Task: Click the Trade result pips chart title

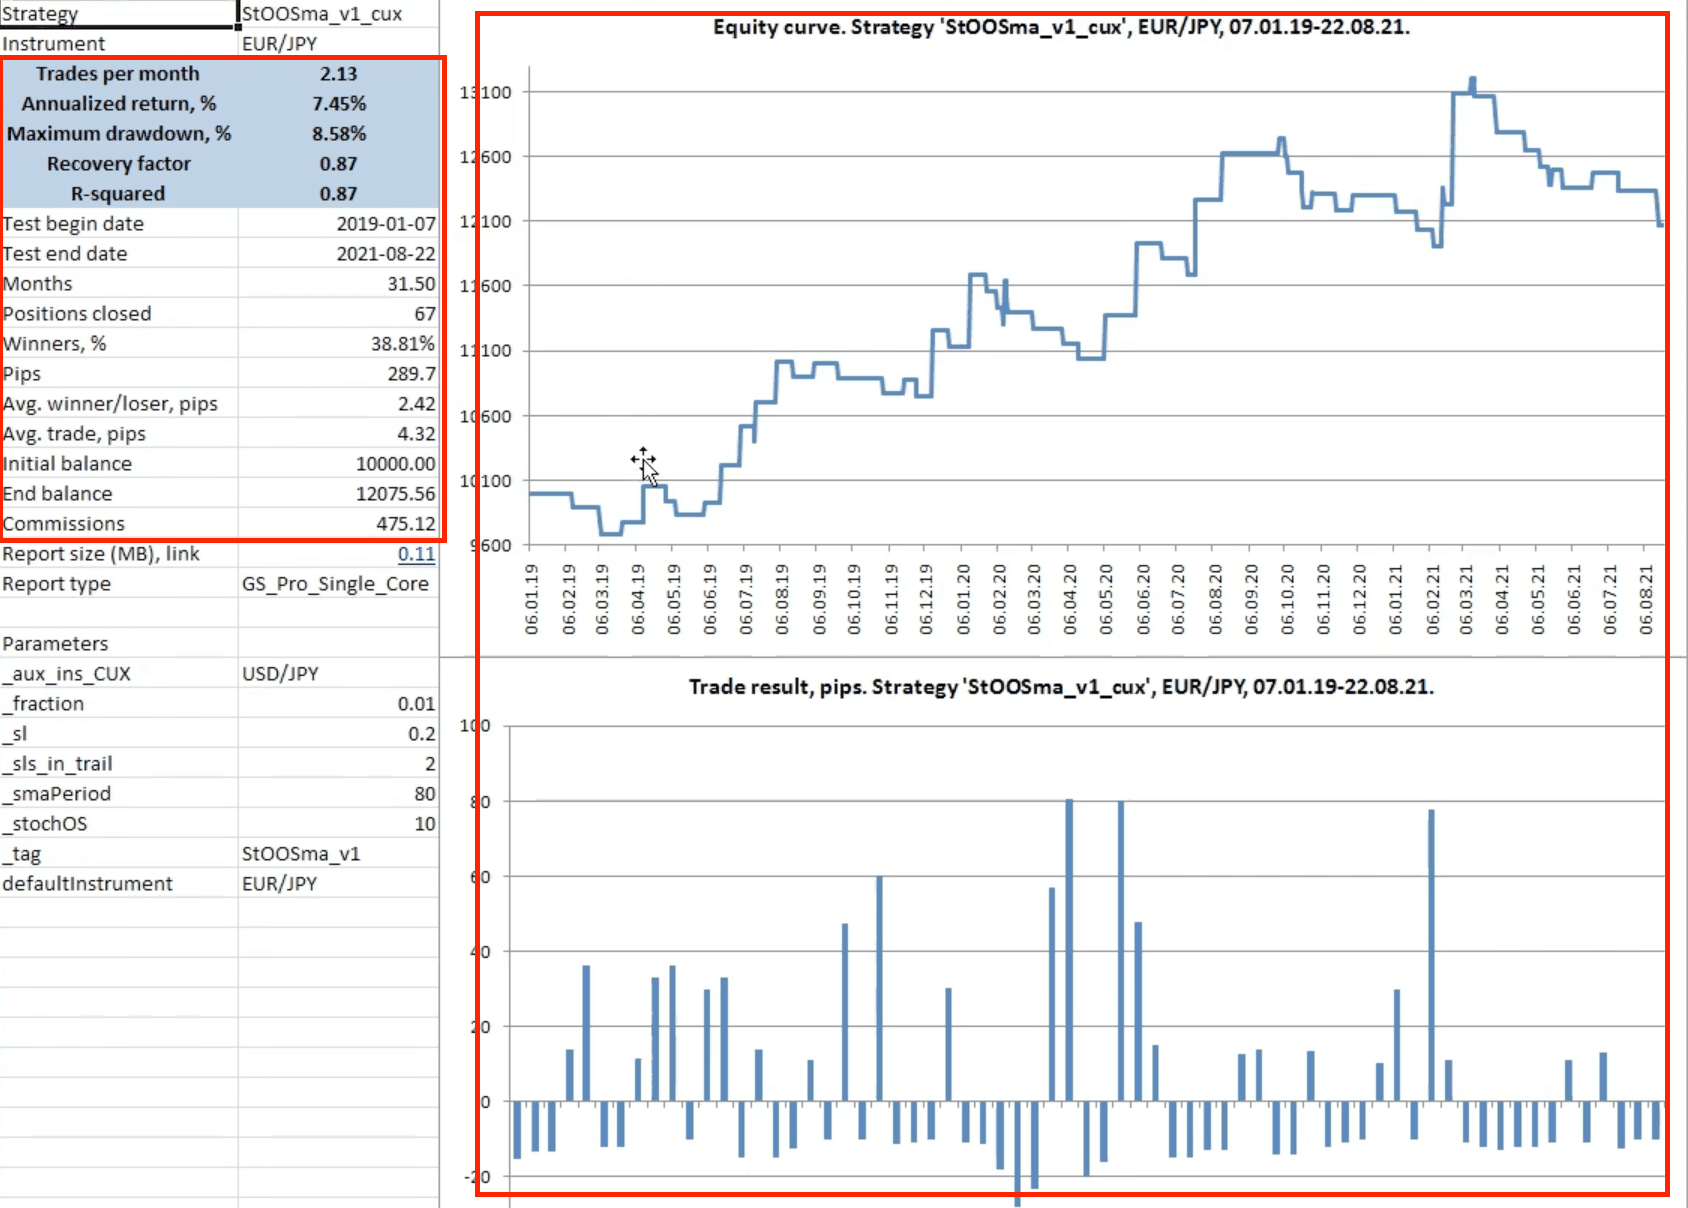Action: pos(1061,687)
